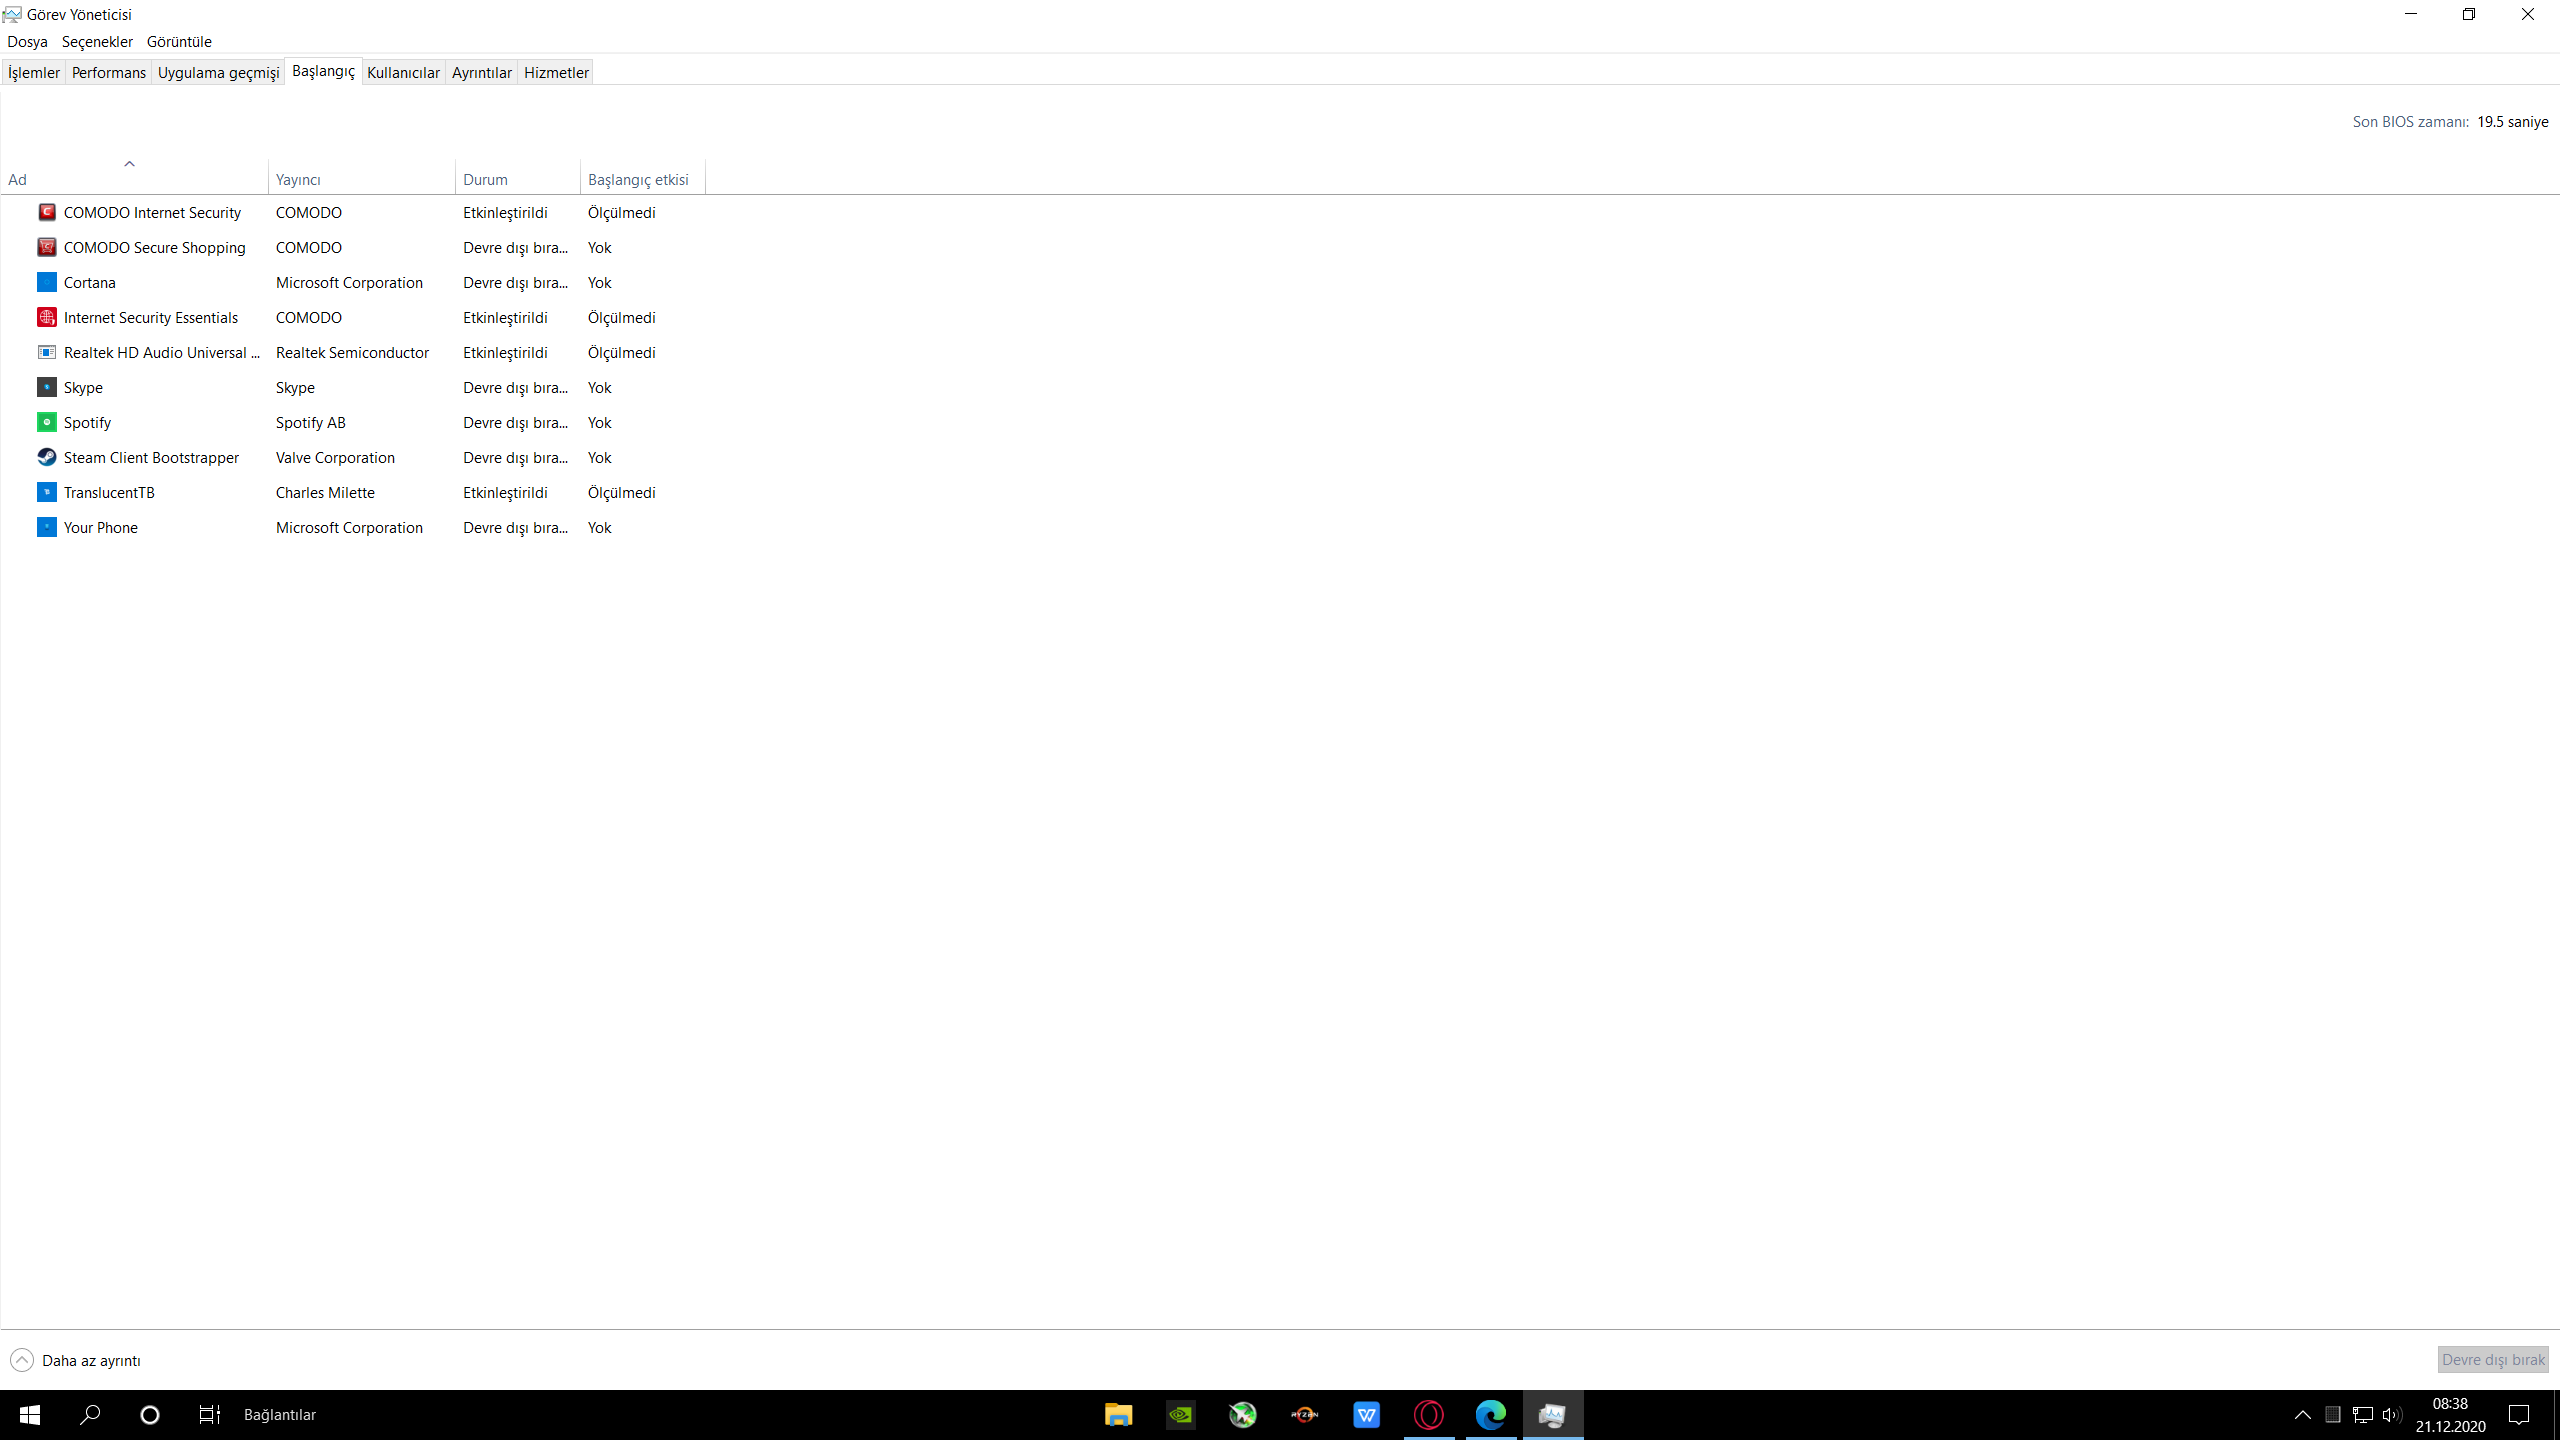The width and height of the screenshot is (2560, 1440).
Task: Sort by the Durum column header
Action: (518, 176)
